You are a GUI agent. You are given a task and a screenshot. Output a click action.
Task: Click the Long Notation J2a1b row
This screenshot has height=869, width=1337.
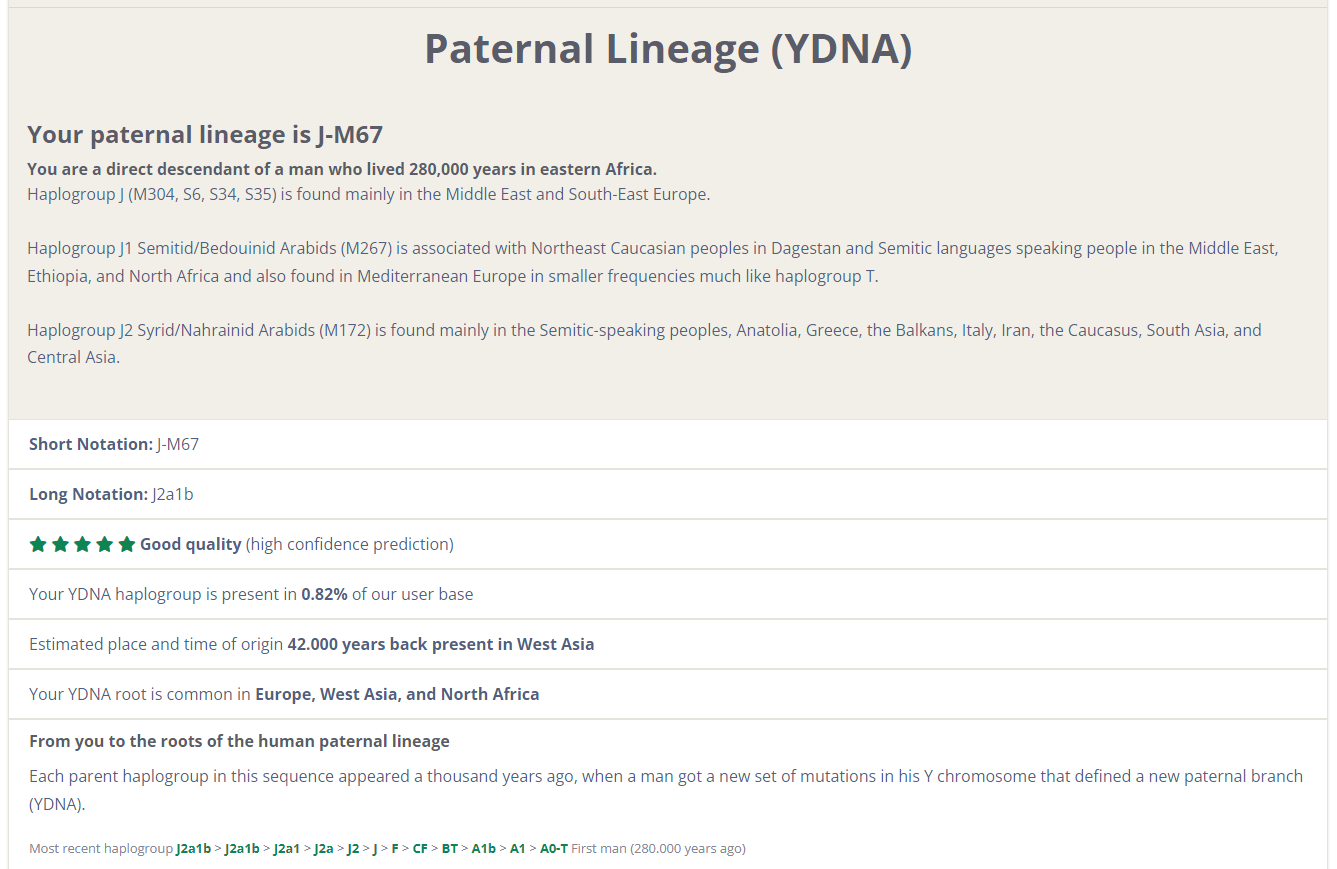(668, 494)
